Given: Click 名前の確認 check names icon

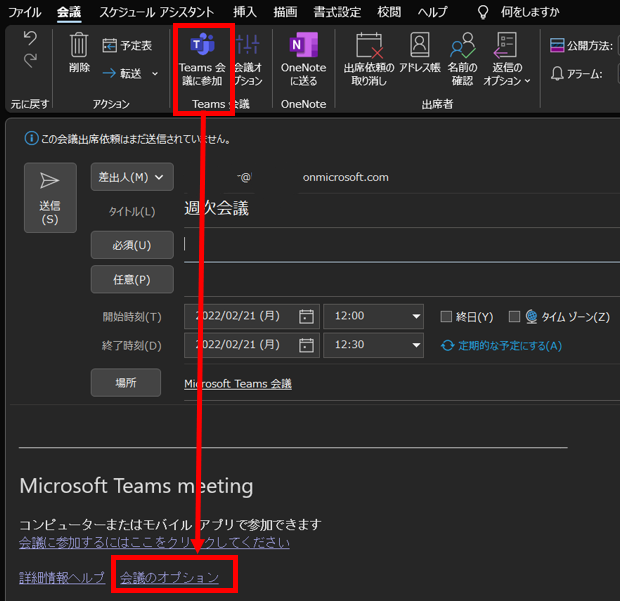Looking at the screenshot, I should coord(462,45).
